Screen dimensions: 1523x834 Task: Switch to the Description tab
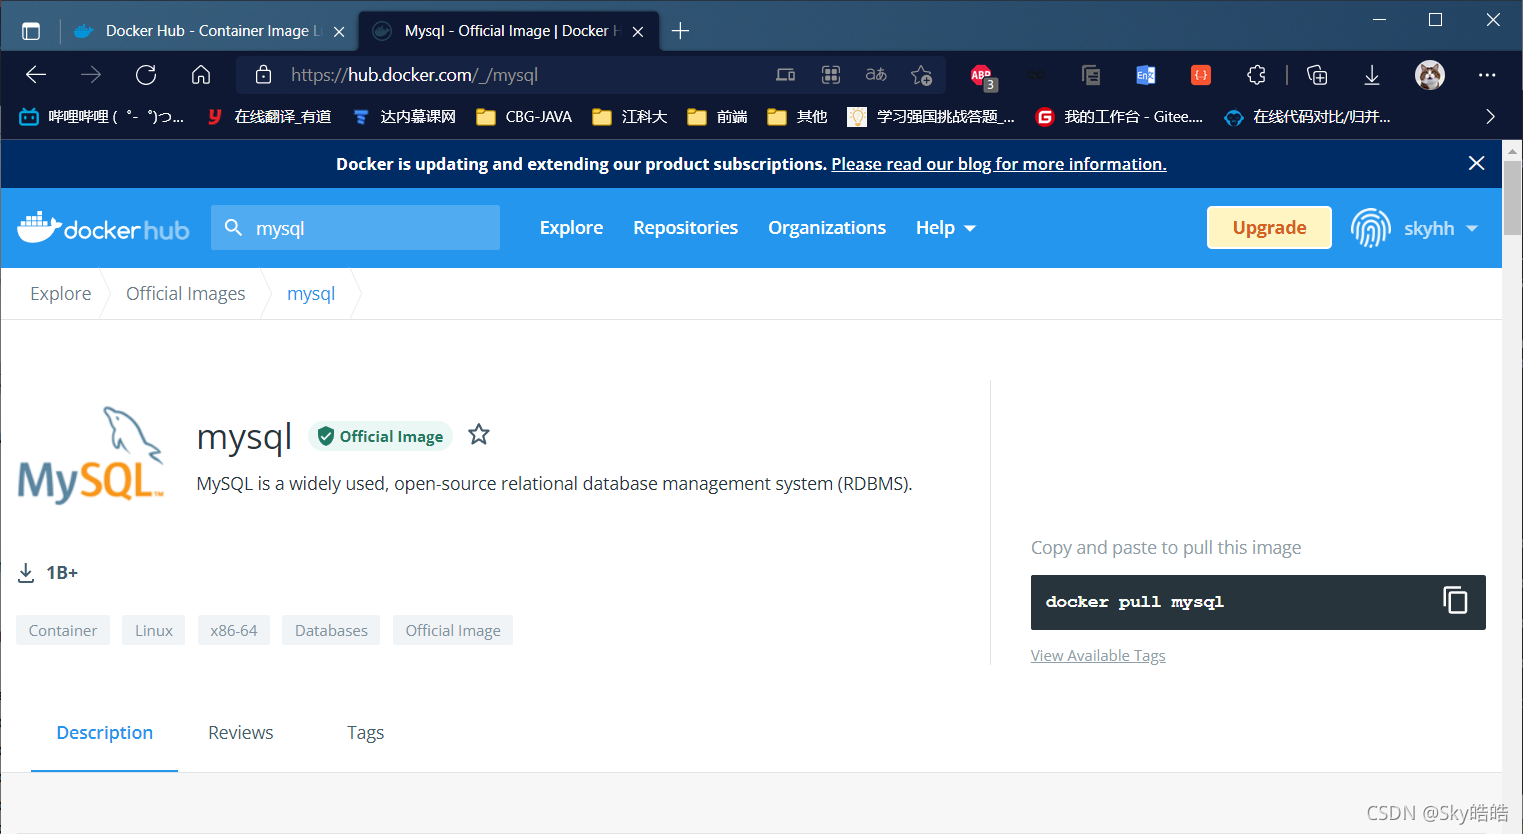tap(104, 733)
